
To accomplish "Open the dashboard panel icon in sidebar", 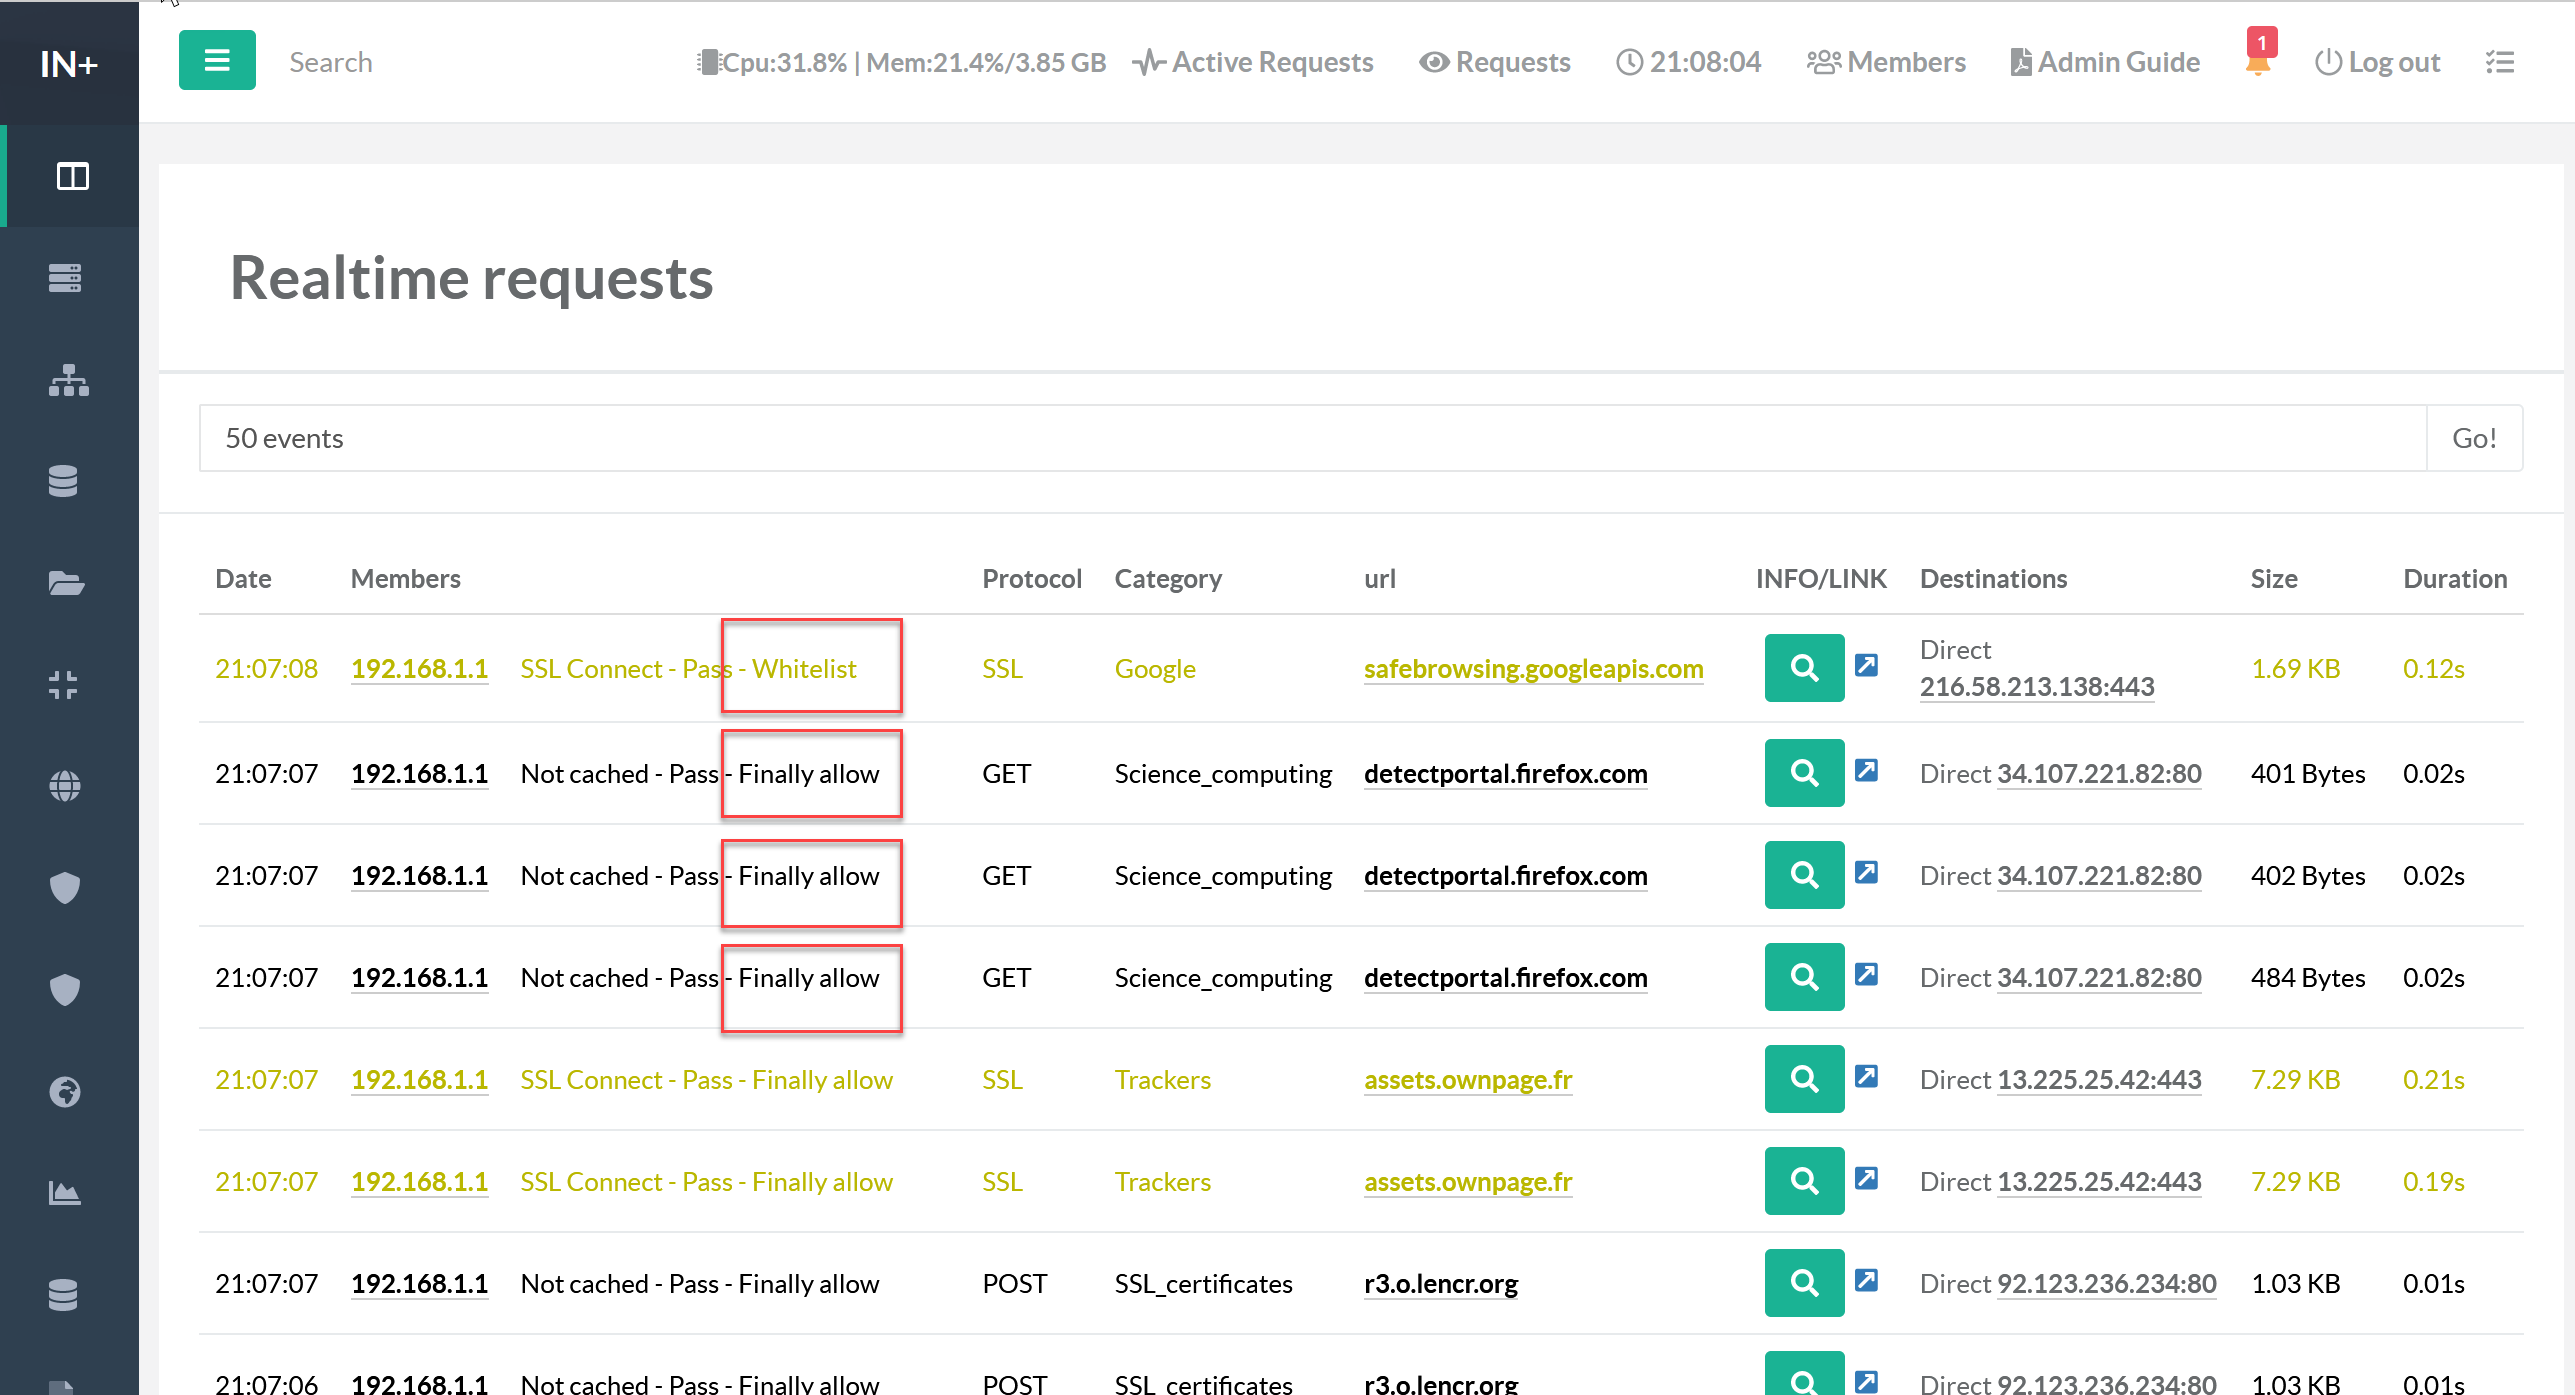I will coord(72,176).
